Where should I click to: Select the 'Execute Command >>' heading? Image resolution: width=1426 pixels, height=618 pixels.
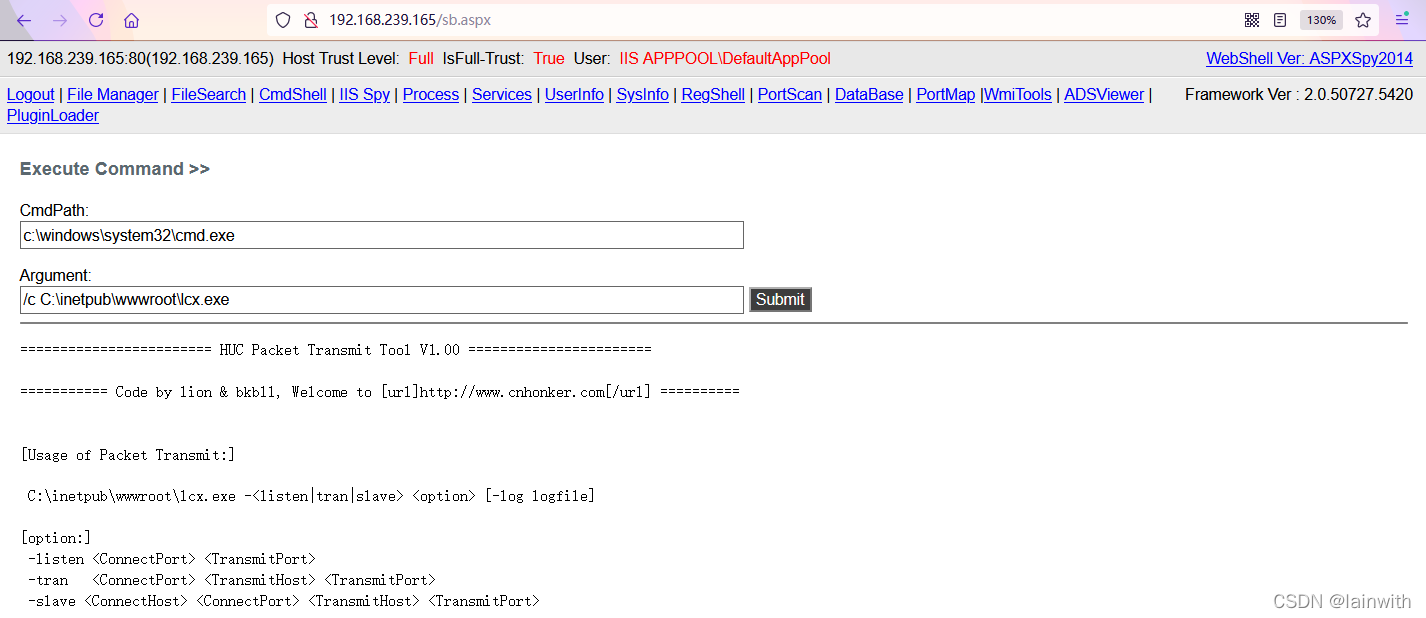tap(115, 169)
